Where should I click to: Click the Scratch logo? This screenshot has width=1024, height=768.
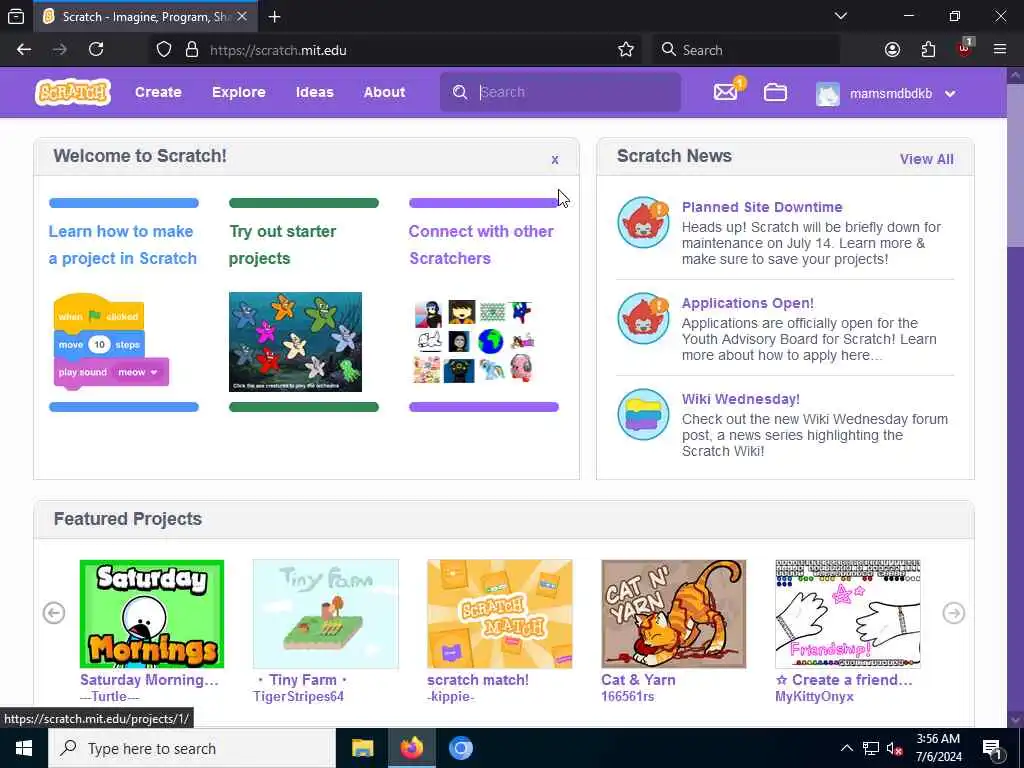(x=72, y=92)
